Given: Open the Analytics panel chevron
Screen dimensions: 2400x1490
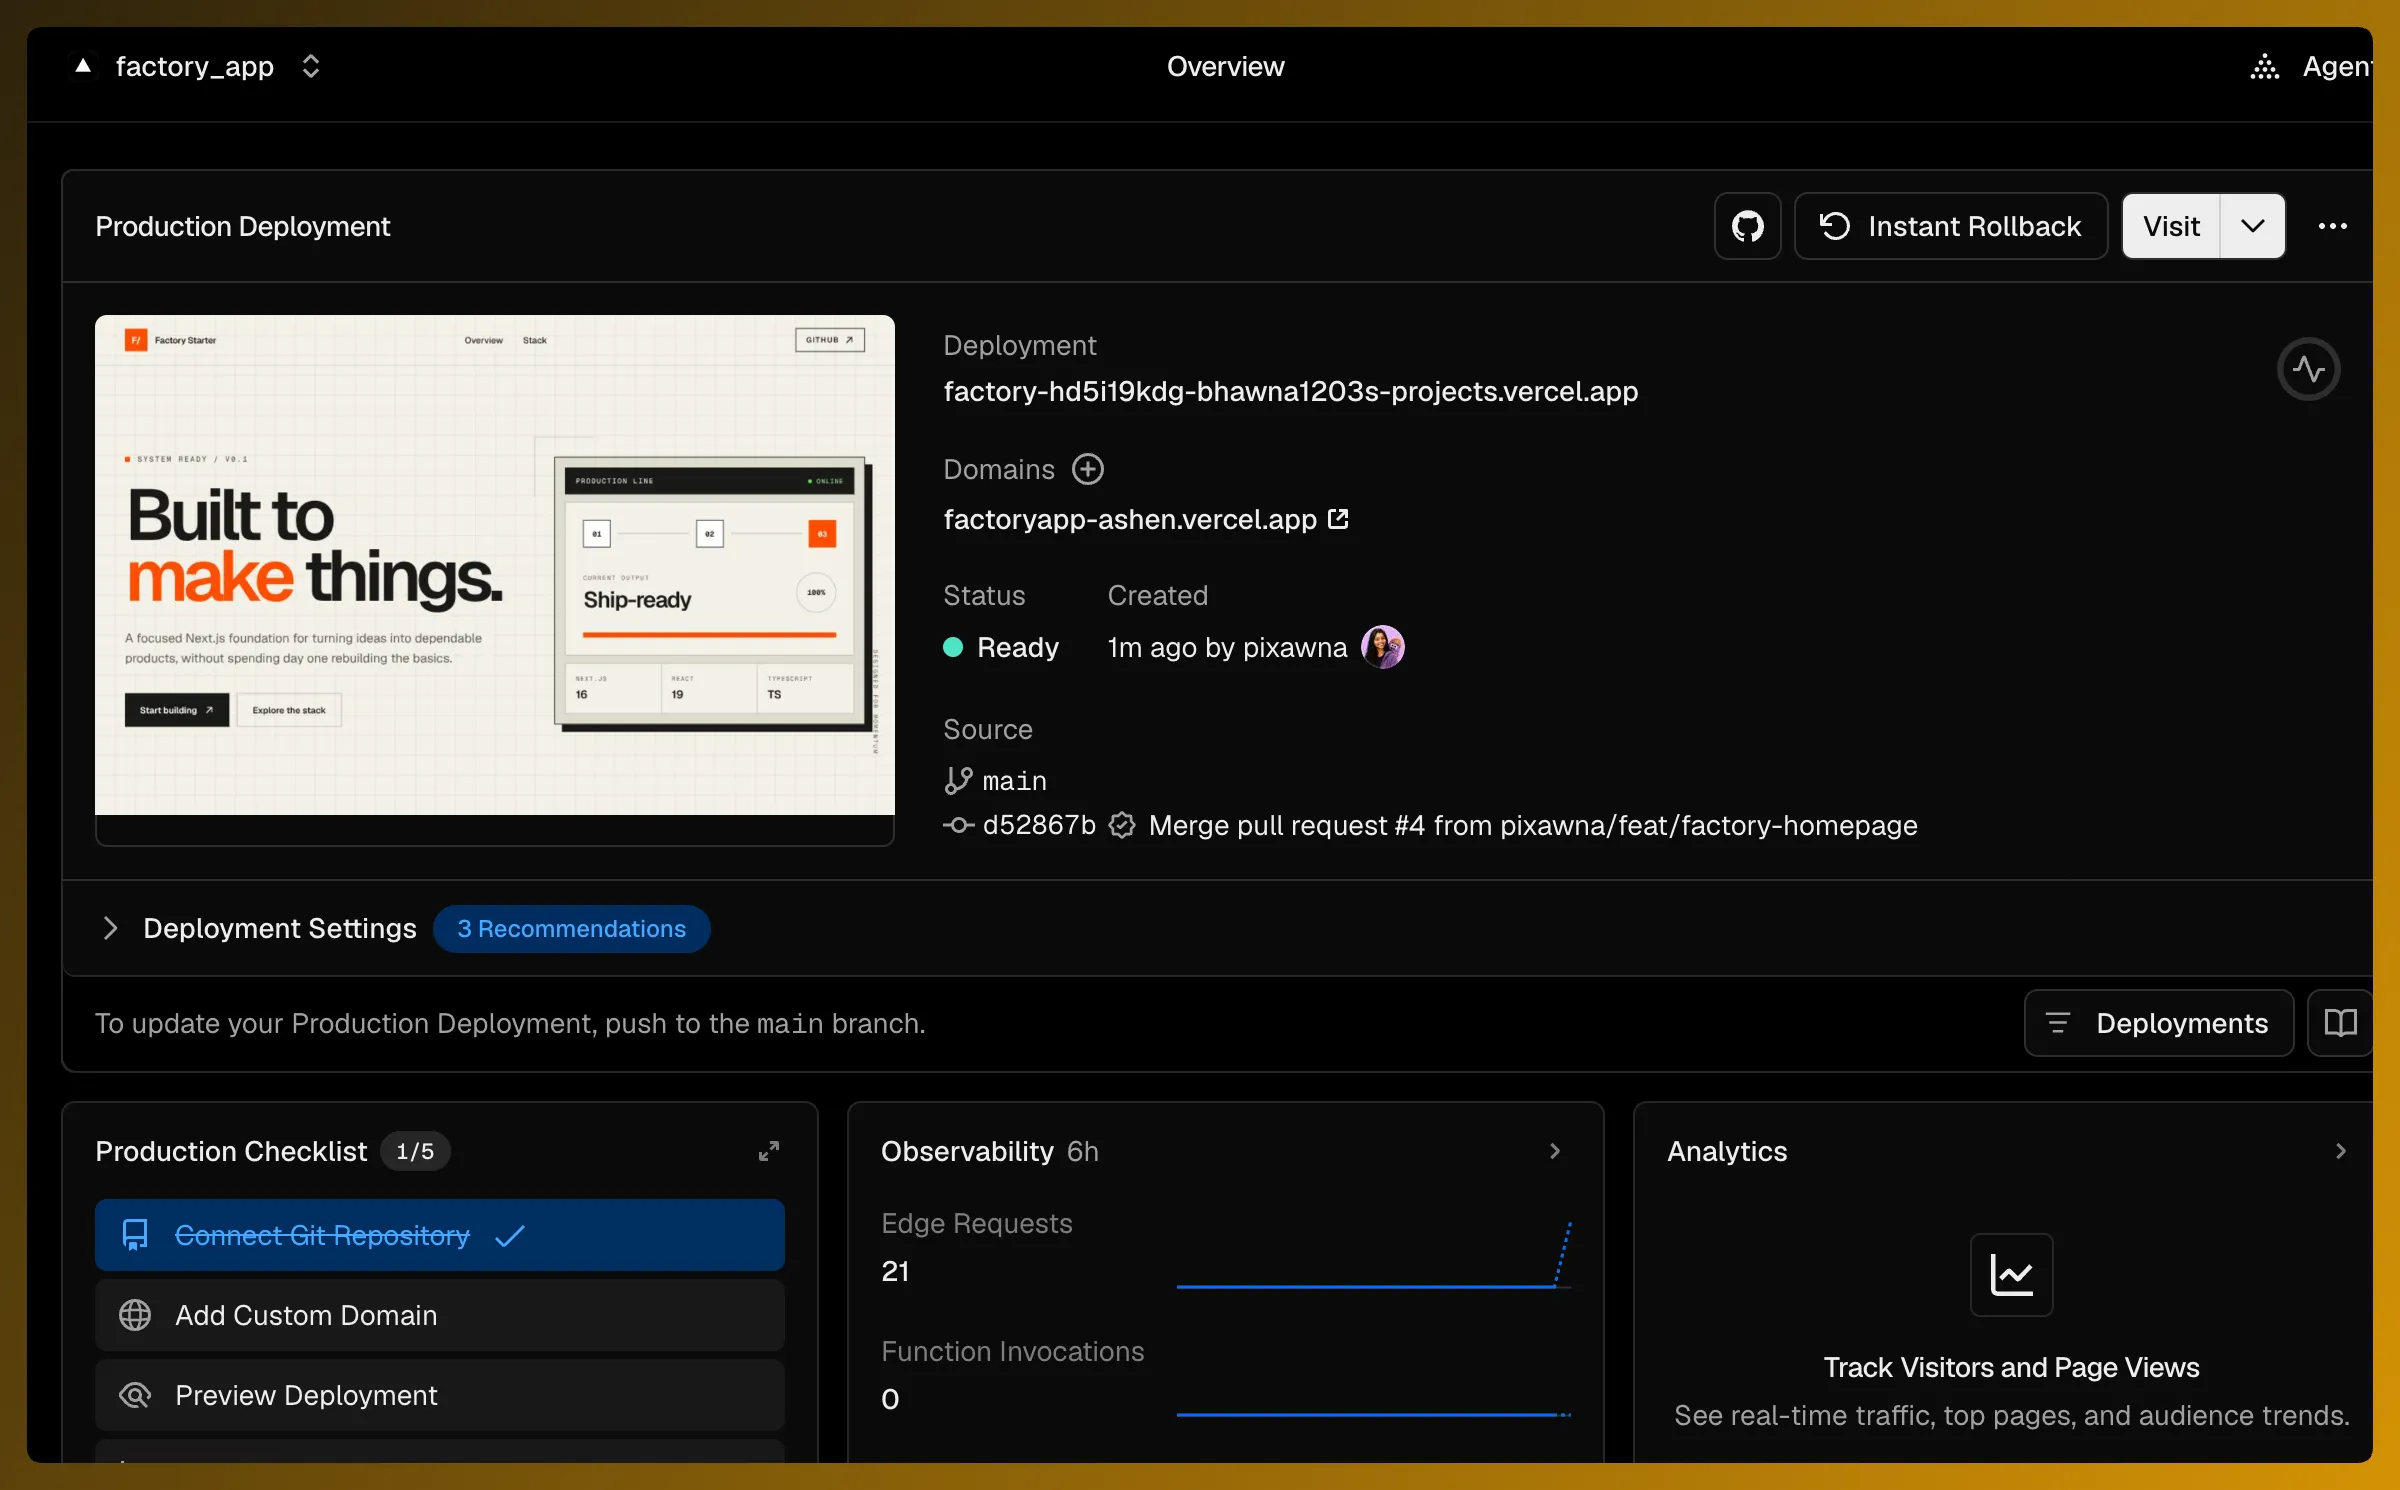Looking at the screenshot, I should coord(2340,1151).
